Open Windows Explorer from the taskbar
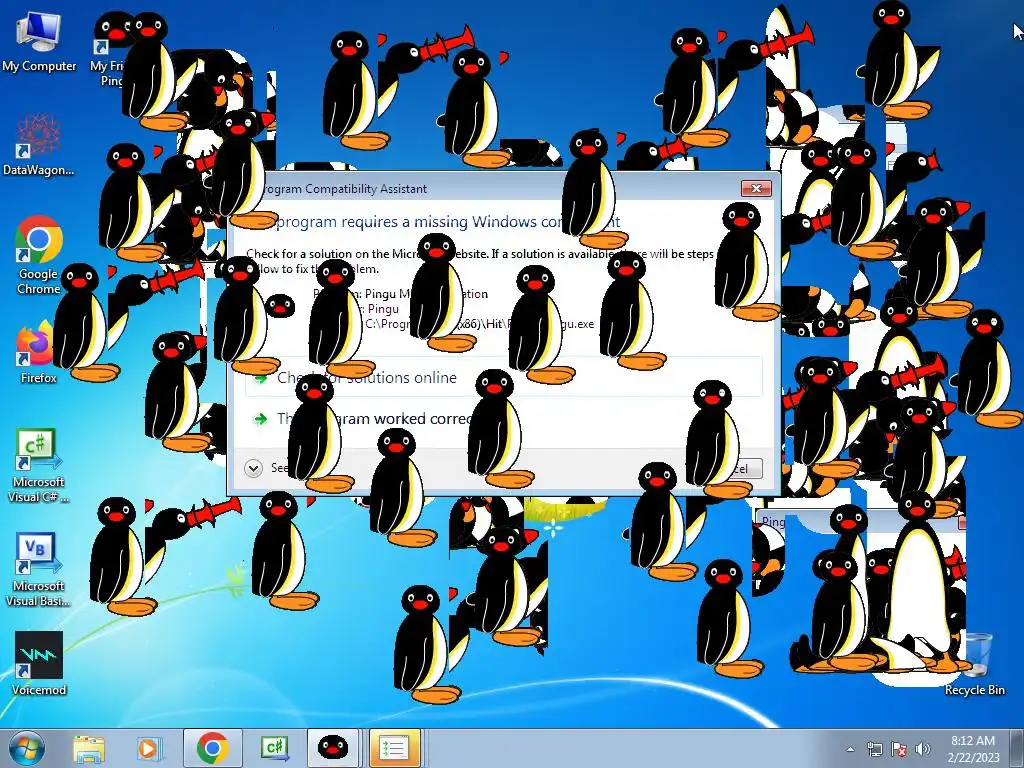 89,748
